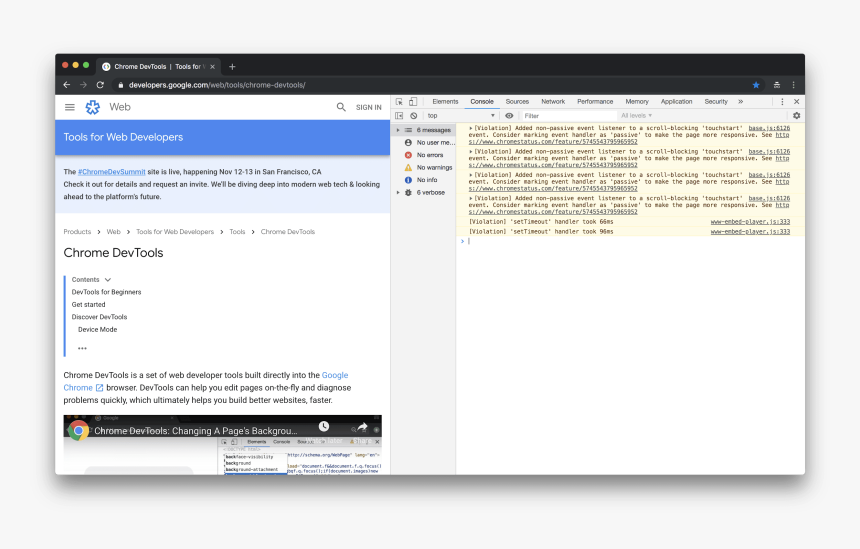
Task: Show more DevTools tabs chevron
Action: [x=740, y=101]
